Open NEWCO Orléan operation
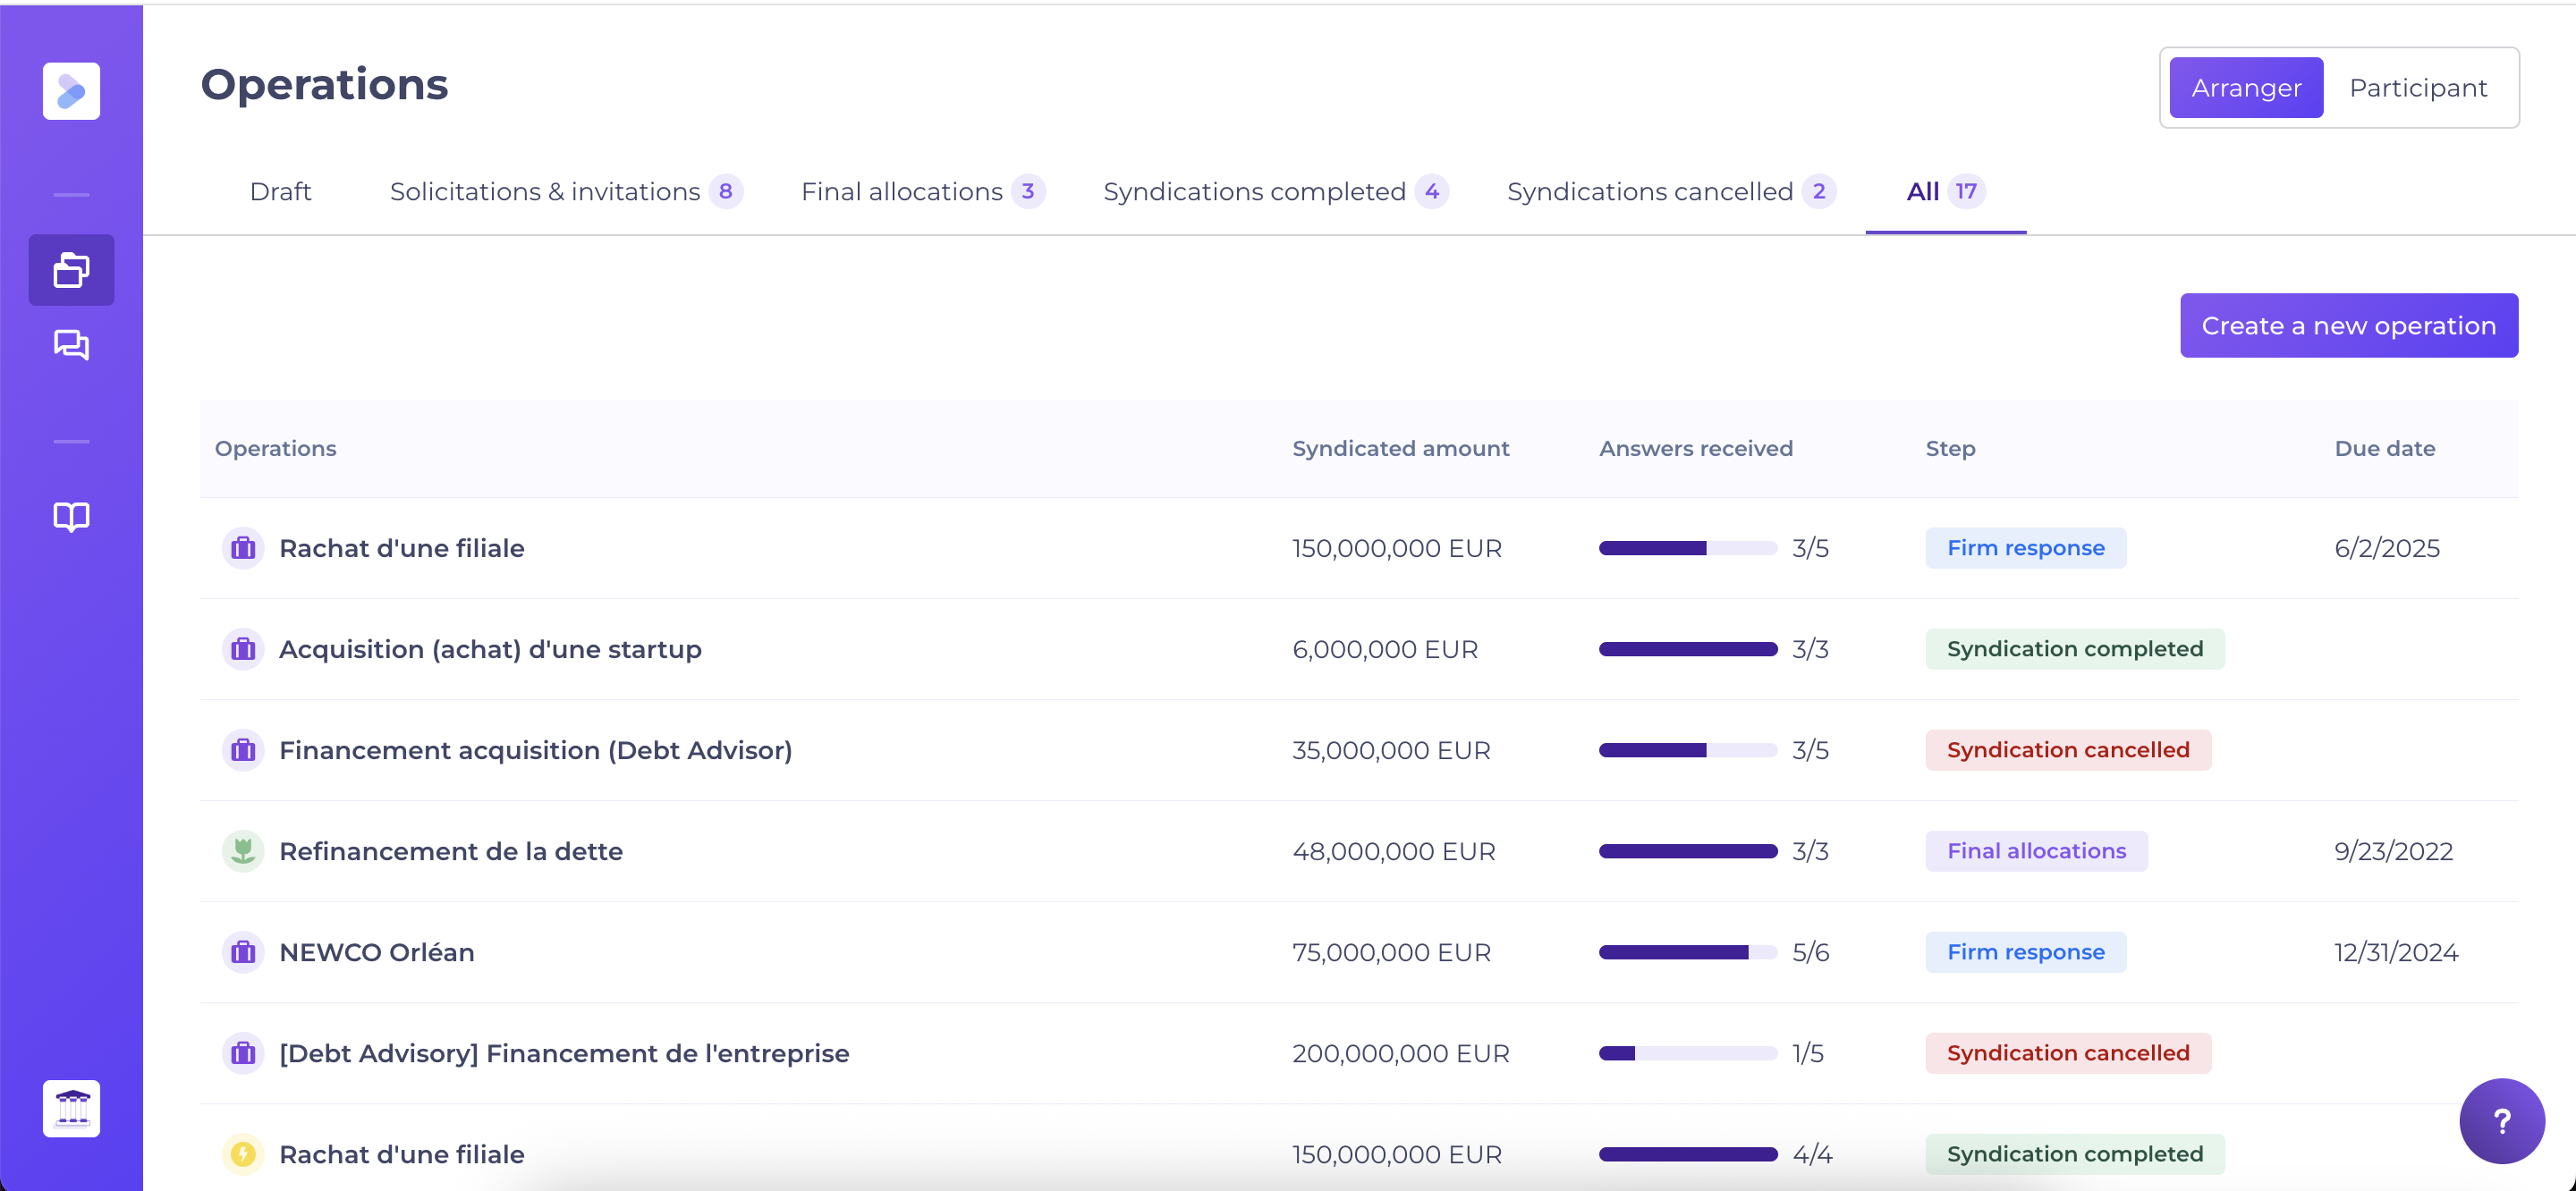 tap(376, 952)
